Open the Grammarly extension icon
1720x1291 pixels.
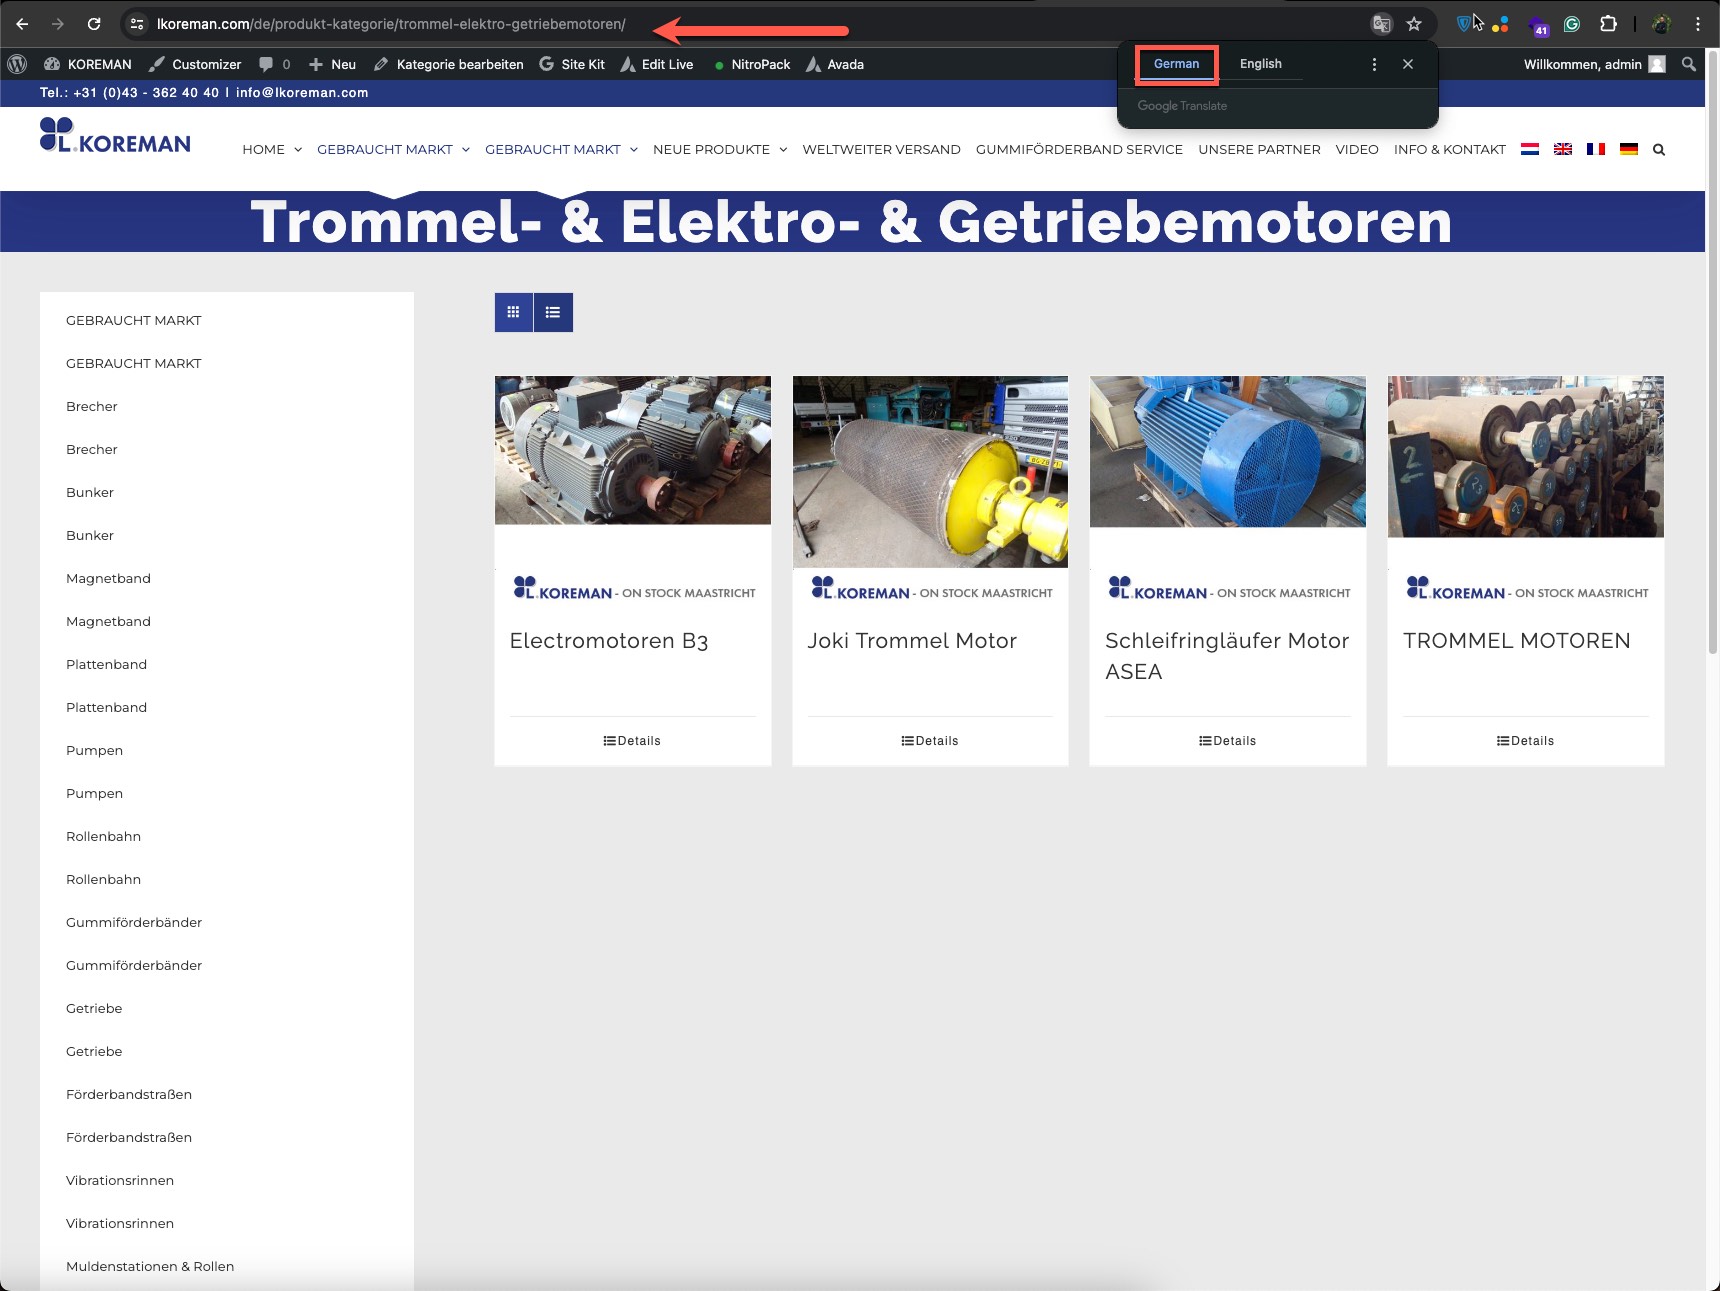(1572, 24)
